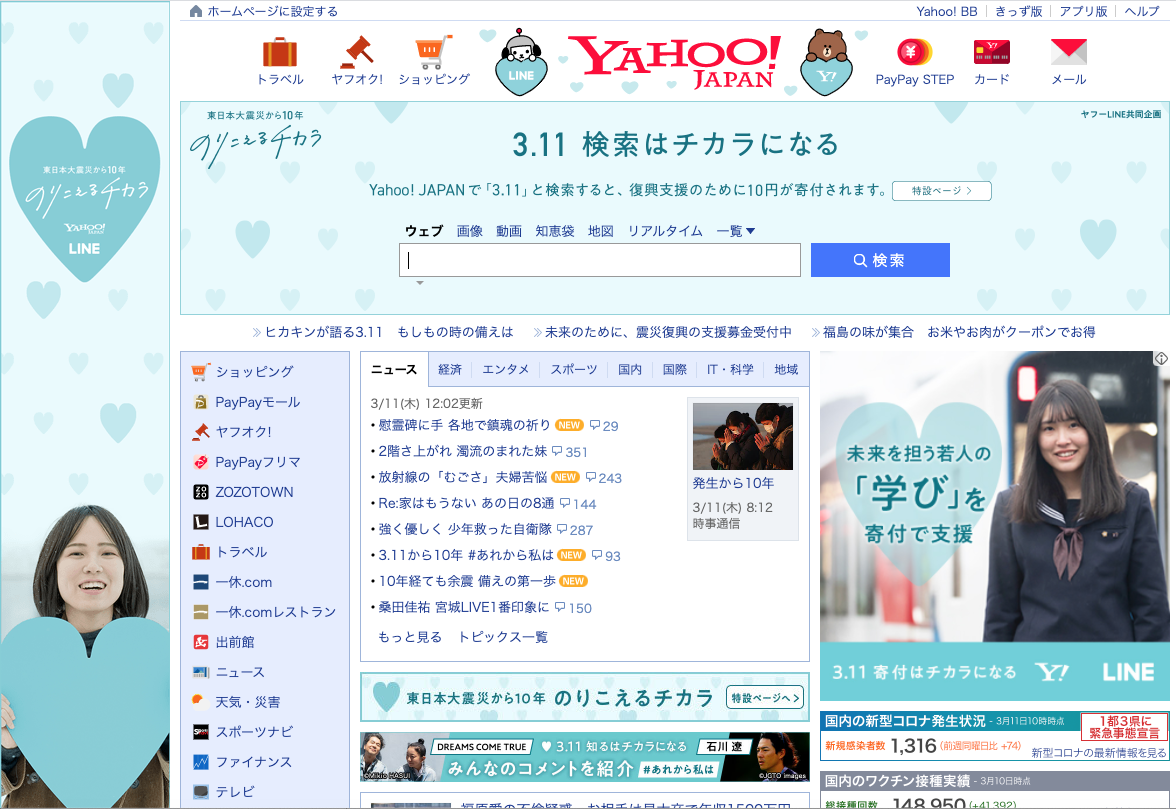Select the 動画 search tab
The image size is (1176, 809).
[x=508, y=231]
